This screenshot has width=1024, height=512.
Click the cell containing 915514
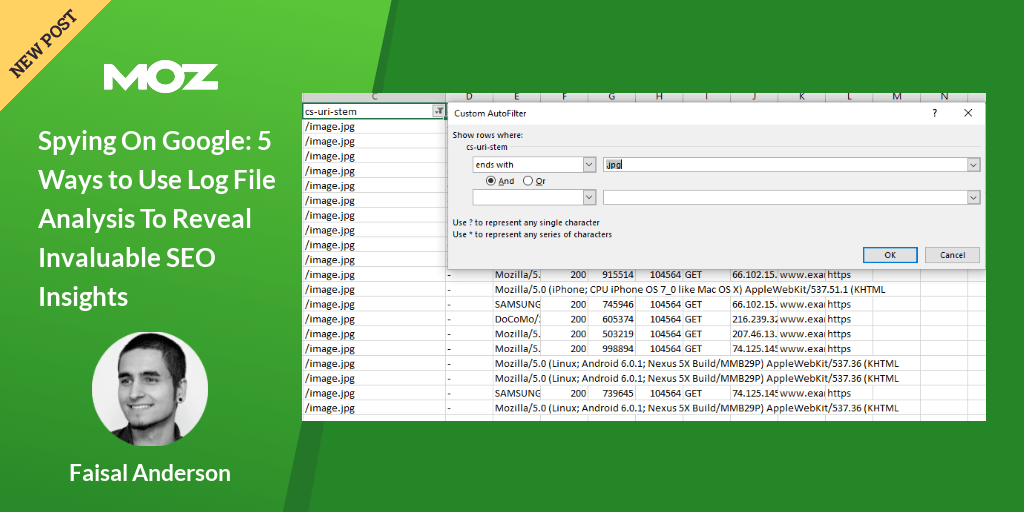[x=611, y=275]
